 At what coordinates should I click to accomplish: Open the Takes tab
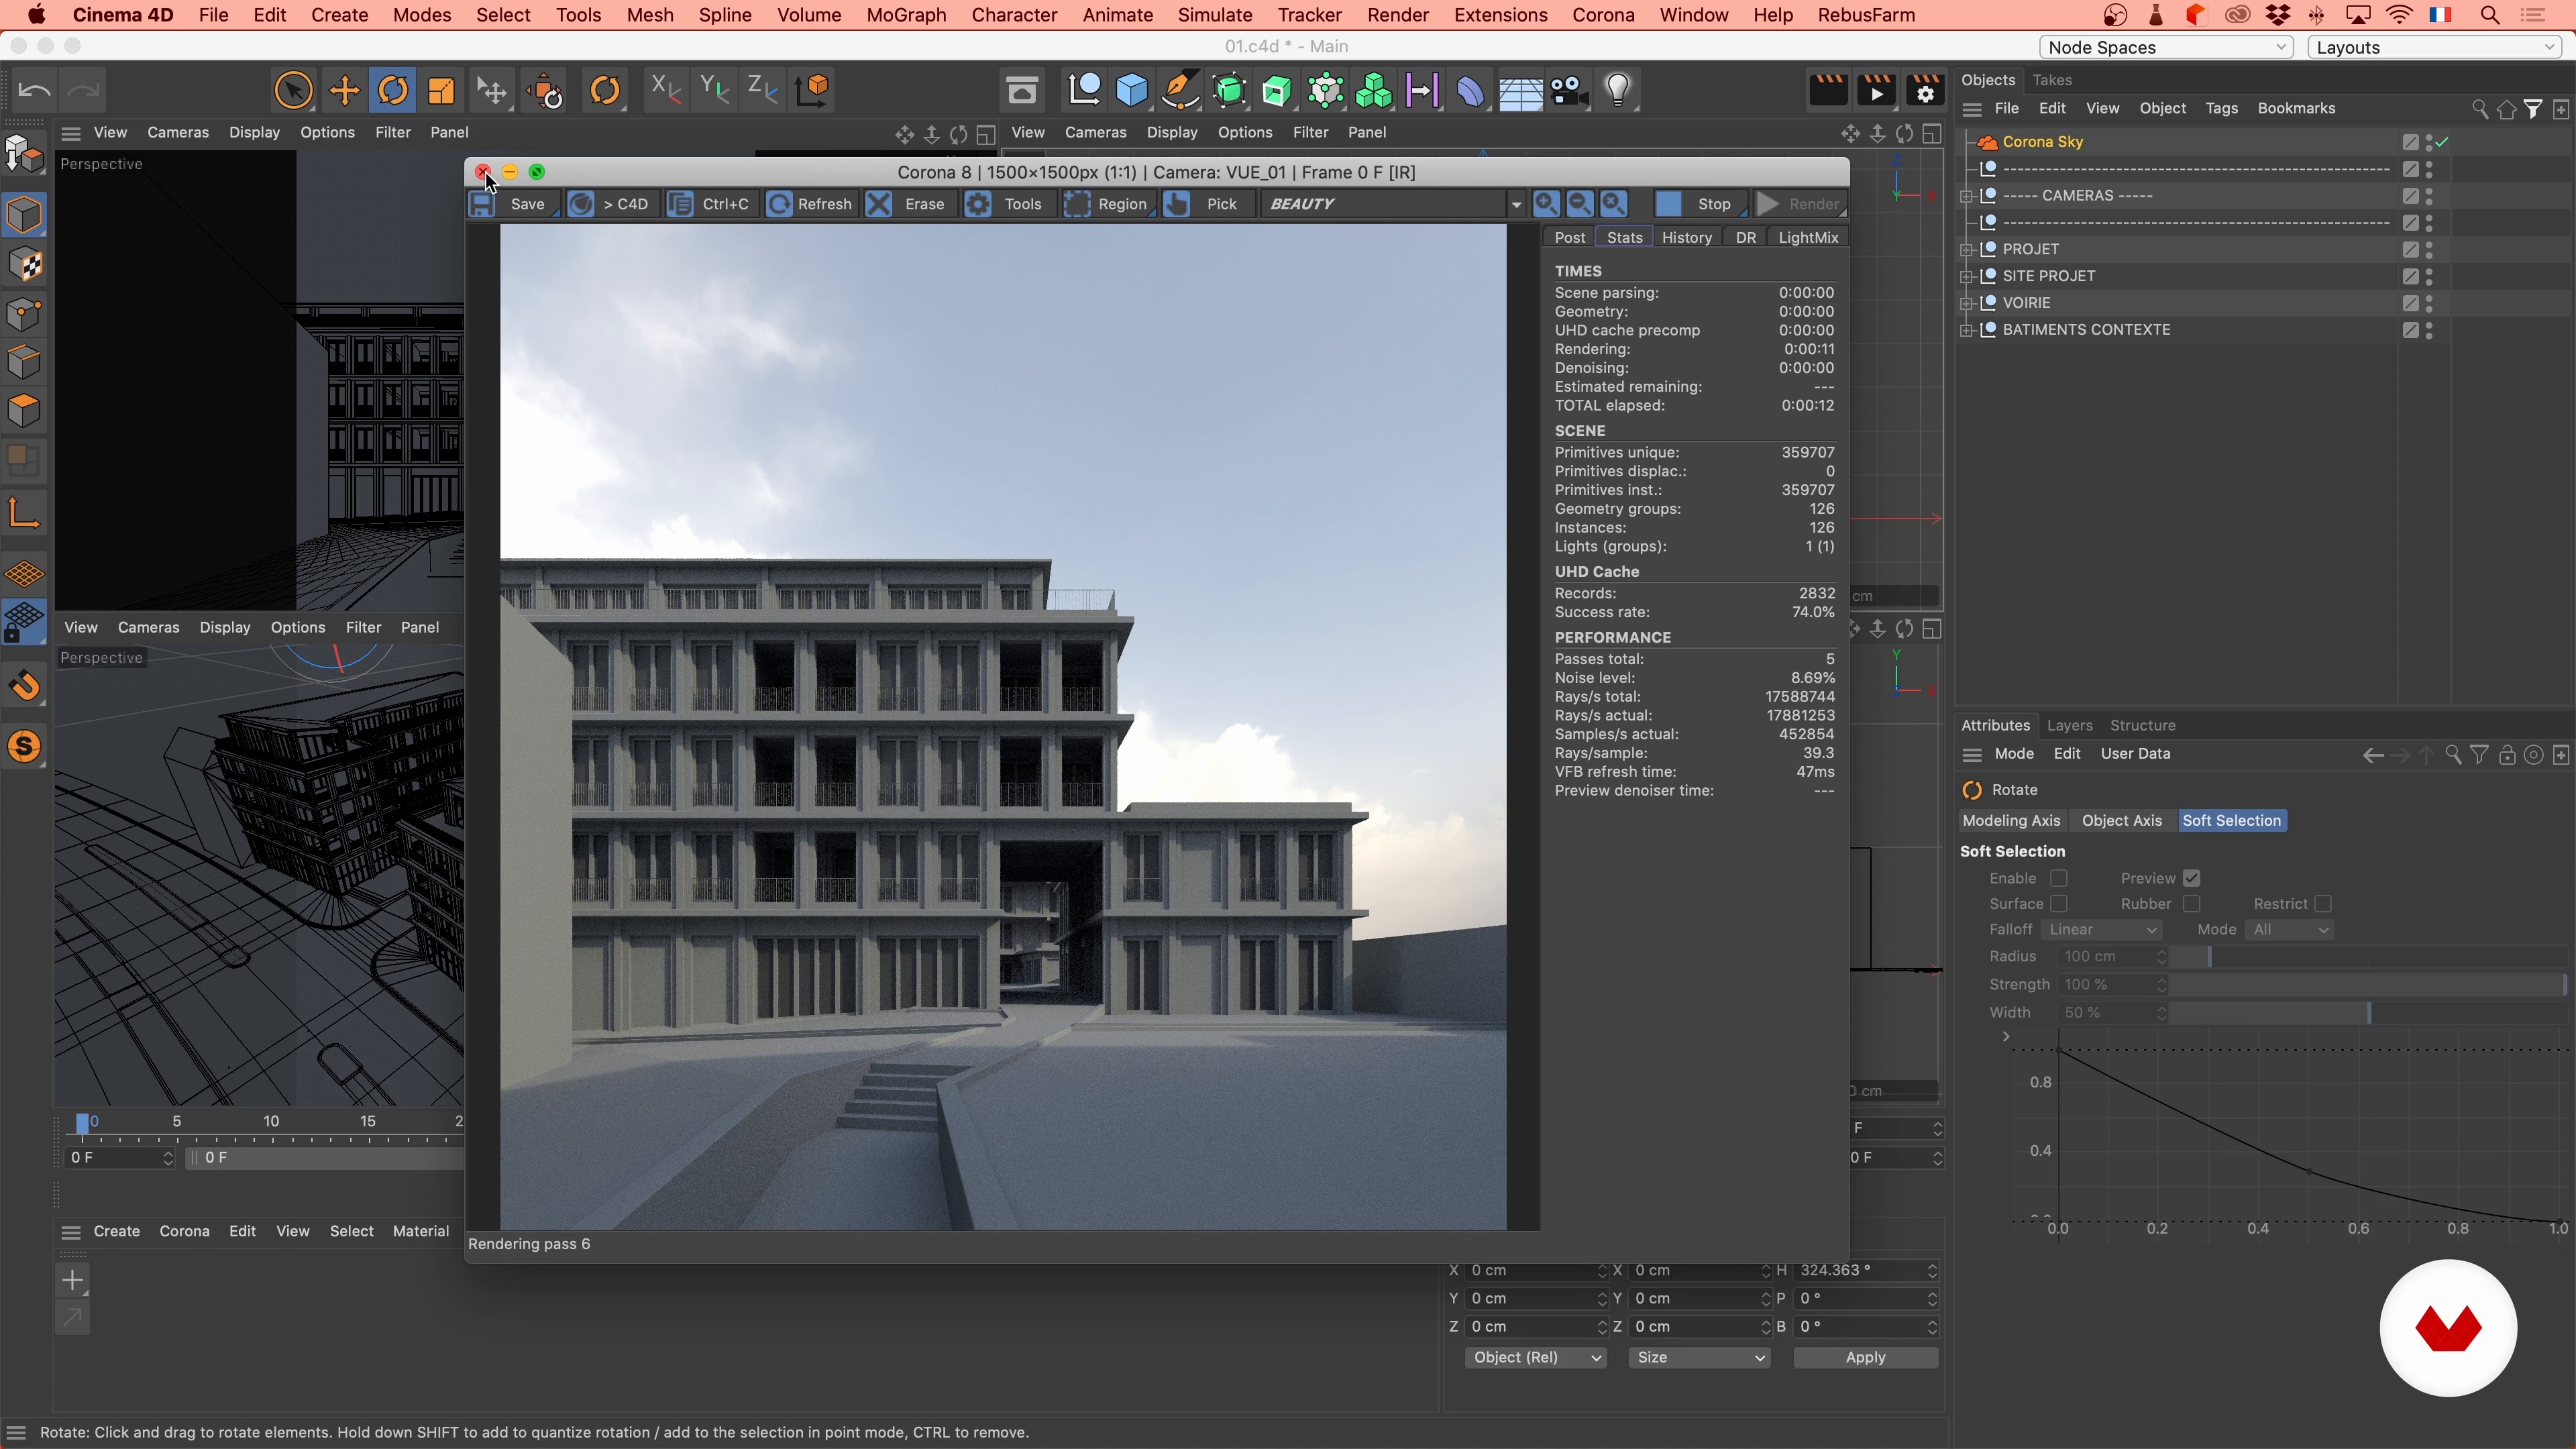[x=2052, y=80]
